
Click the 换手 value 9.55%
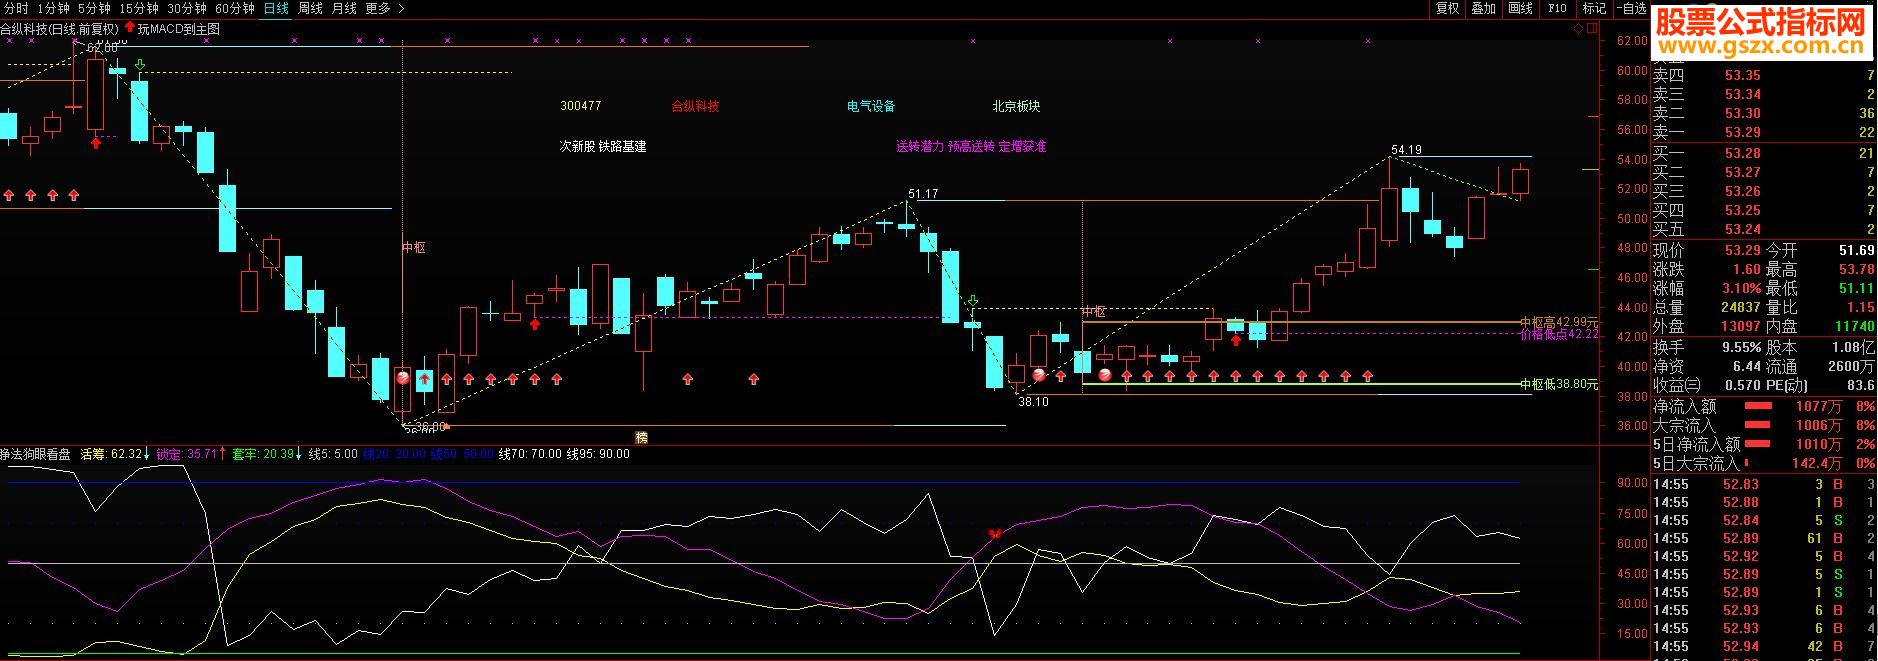(x=1741, y=347)
